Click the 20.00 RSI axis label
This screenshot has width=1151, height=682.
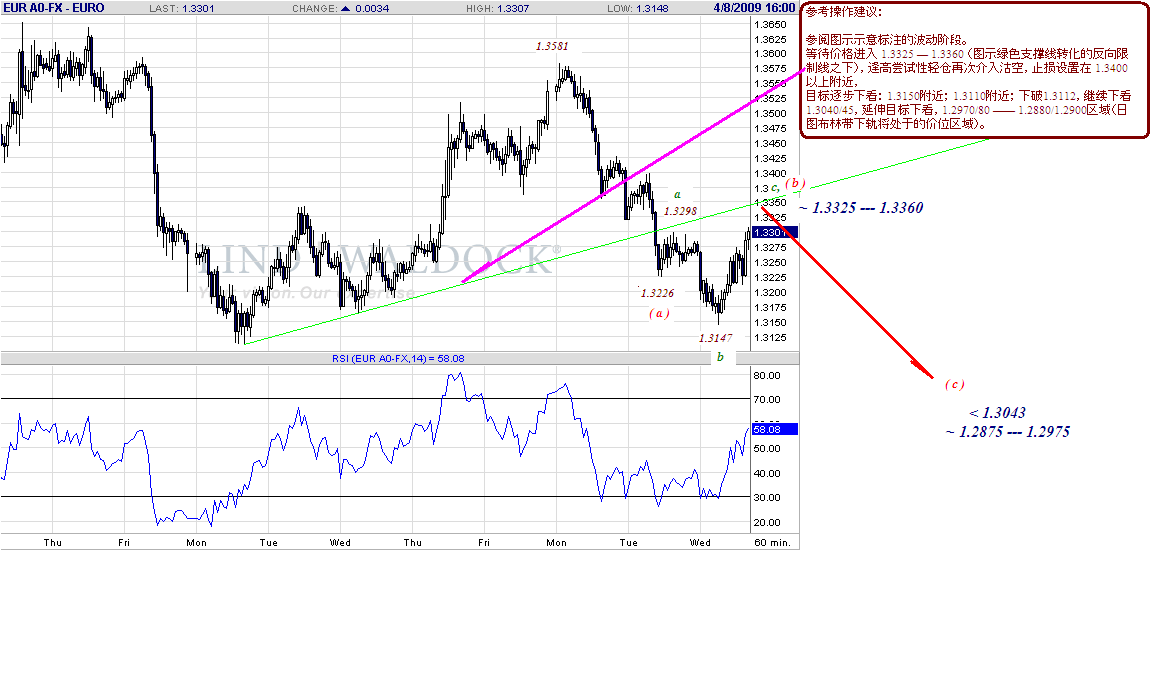point(767,523)
